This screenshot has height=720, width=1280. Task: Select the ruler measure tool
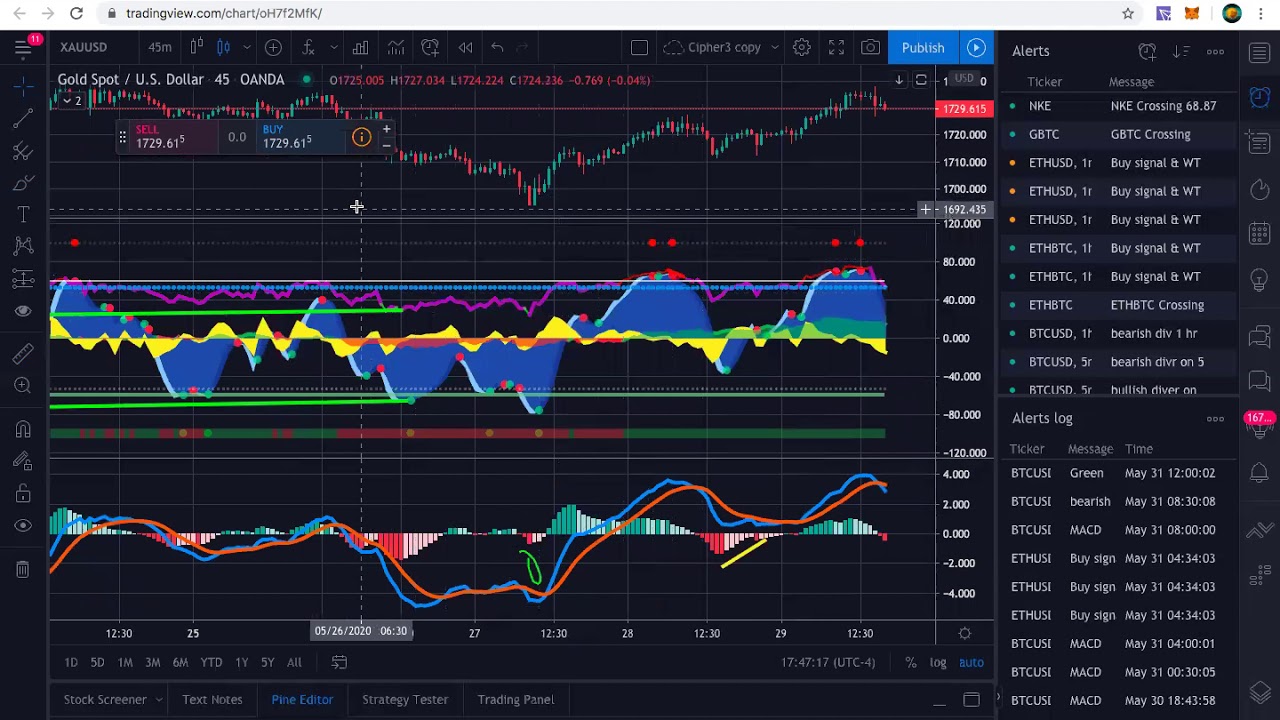coord(23,353)
